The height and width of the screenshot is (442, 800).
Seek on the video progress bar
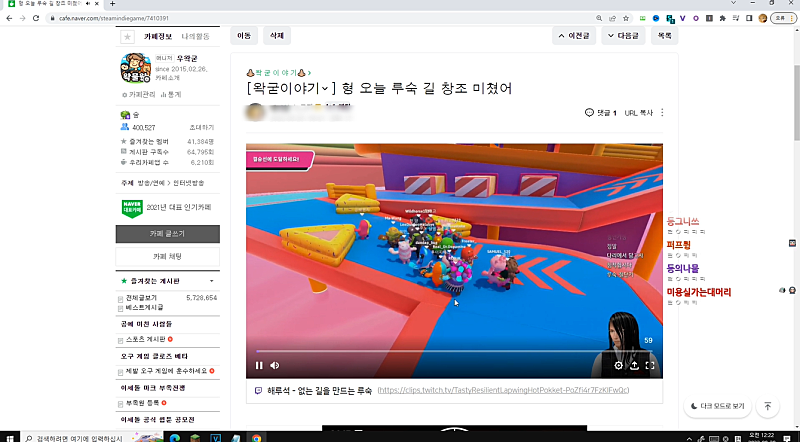click(x=454, y=352)
